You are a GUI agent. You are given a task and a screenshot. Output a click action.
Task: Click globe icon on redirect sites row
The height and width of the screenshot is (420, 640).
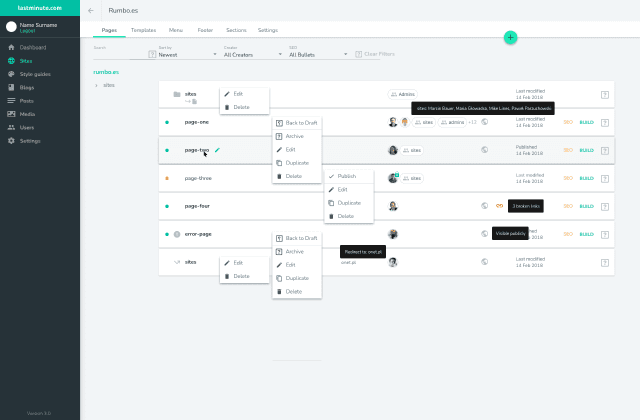point(484,262)
